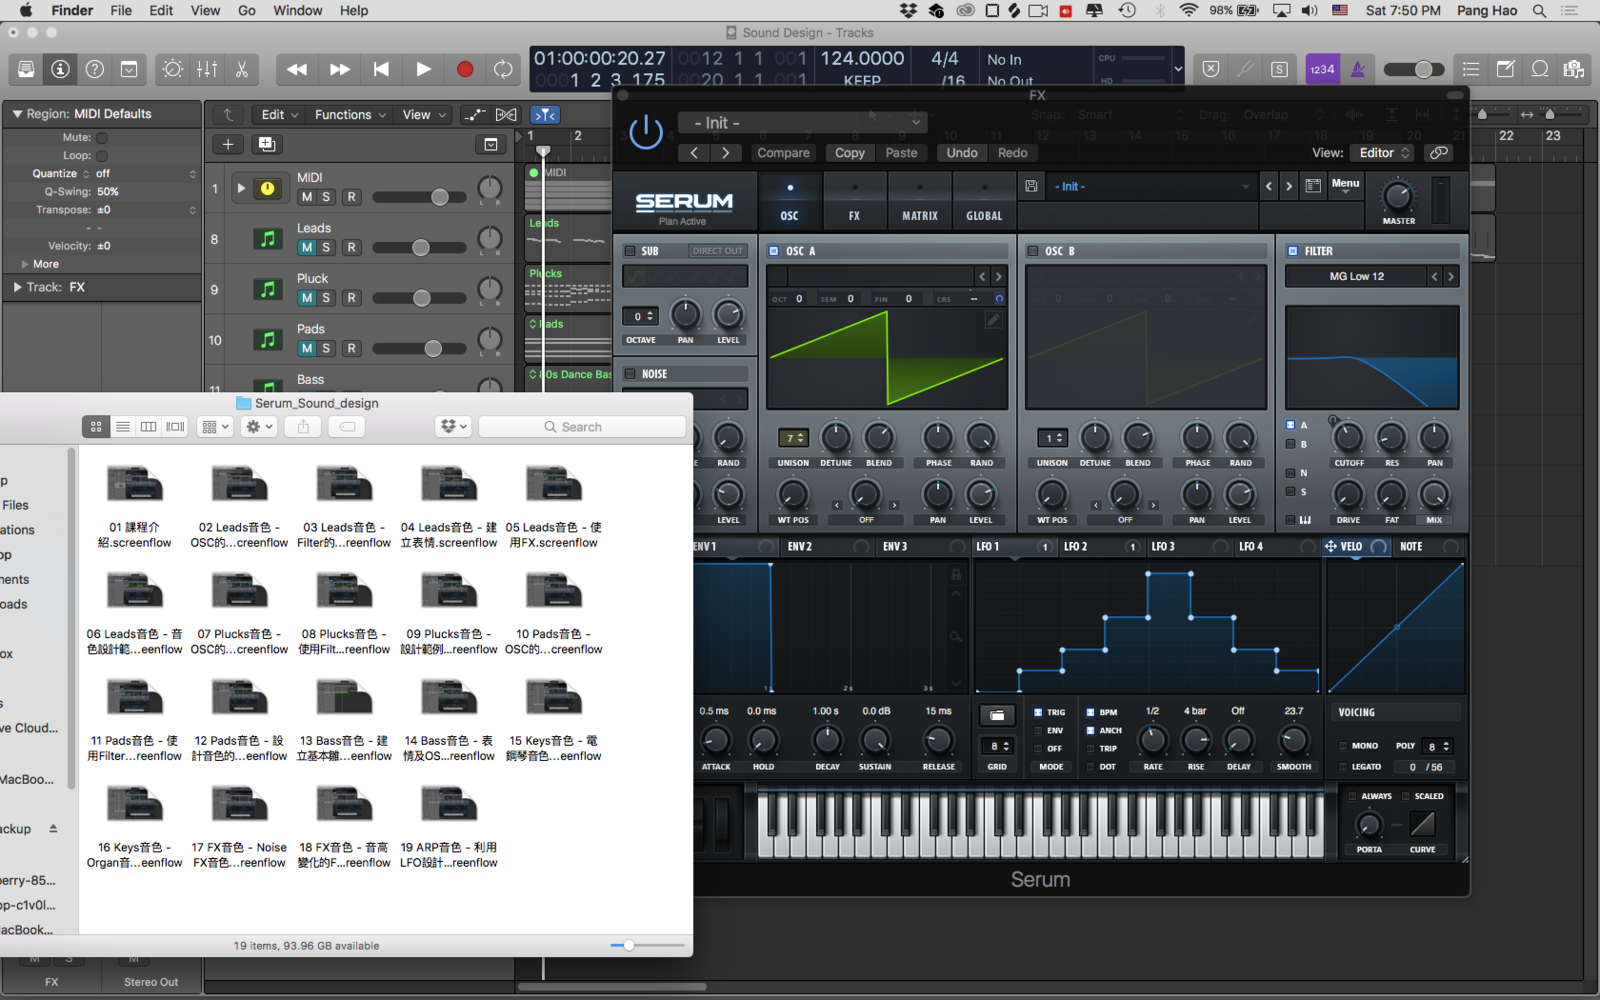Toggle Serum plugin power bypass button
This screenshot has width=1600, height=1000.
pyautogui.click(x=646, y=131)
